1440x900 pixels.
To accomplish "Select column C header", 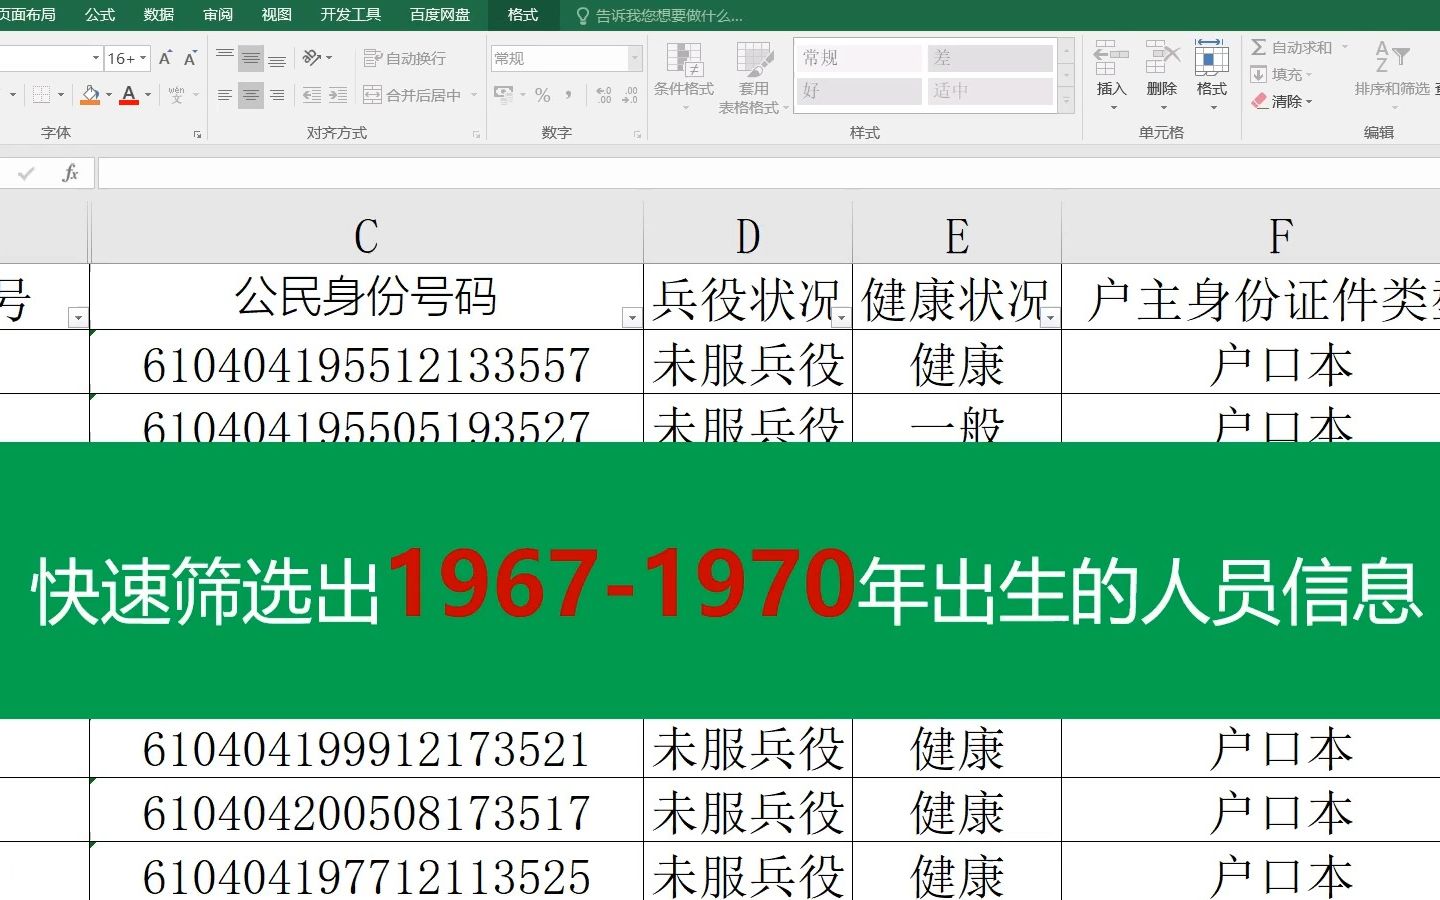I will pyautogui.click(x=366, y=236).
